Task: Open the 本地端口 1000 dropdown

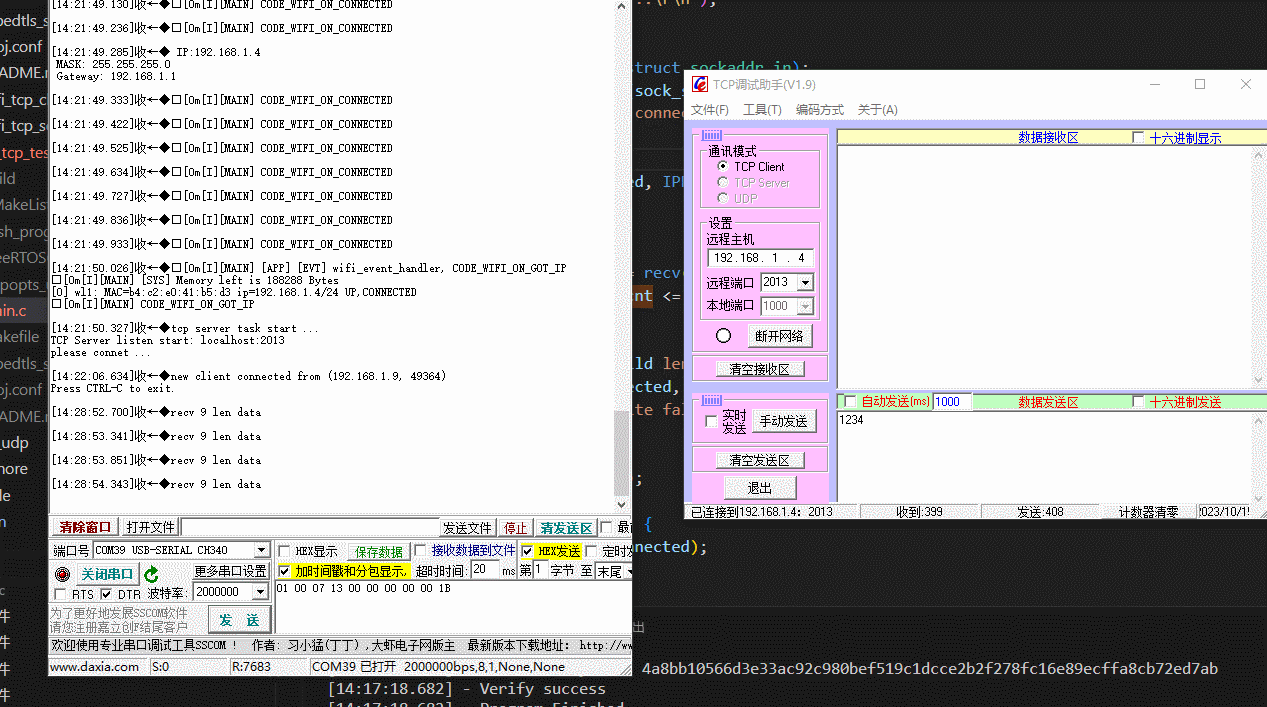Action: (805, 306)
